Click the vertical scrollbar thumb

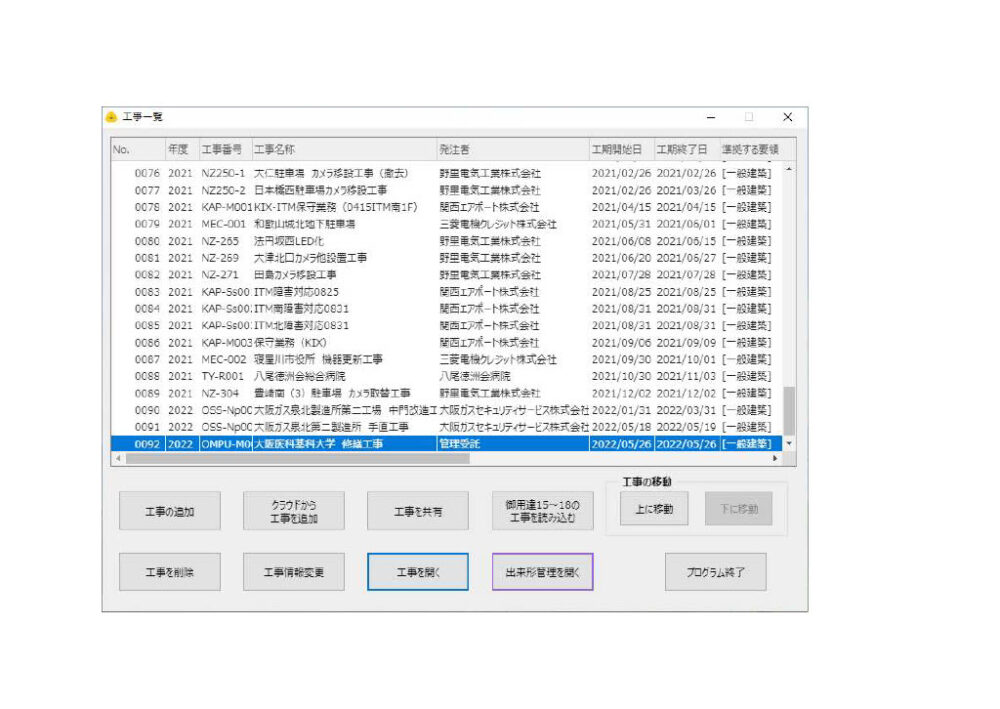tap(789, 410)
